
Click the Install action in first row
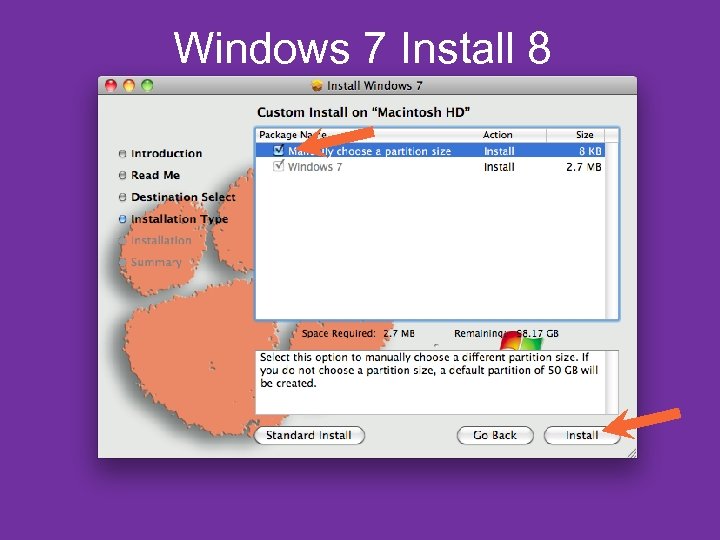[x=499, y=151]
